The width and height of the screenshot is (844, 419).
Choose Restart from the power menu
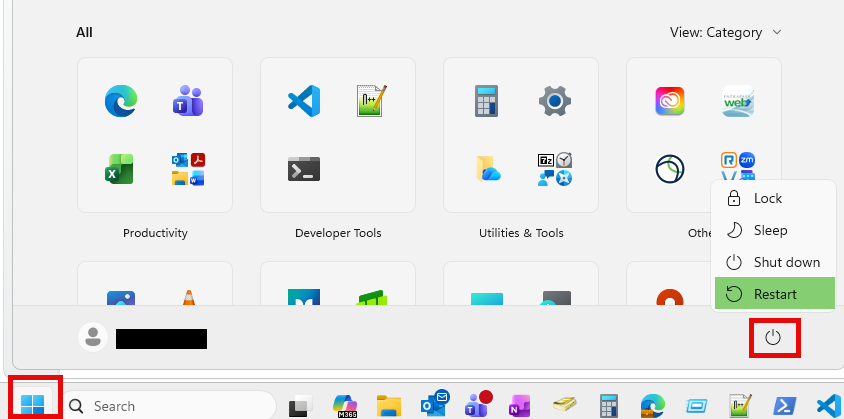(x=774, y=294)
